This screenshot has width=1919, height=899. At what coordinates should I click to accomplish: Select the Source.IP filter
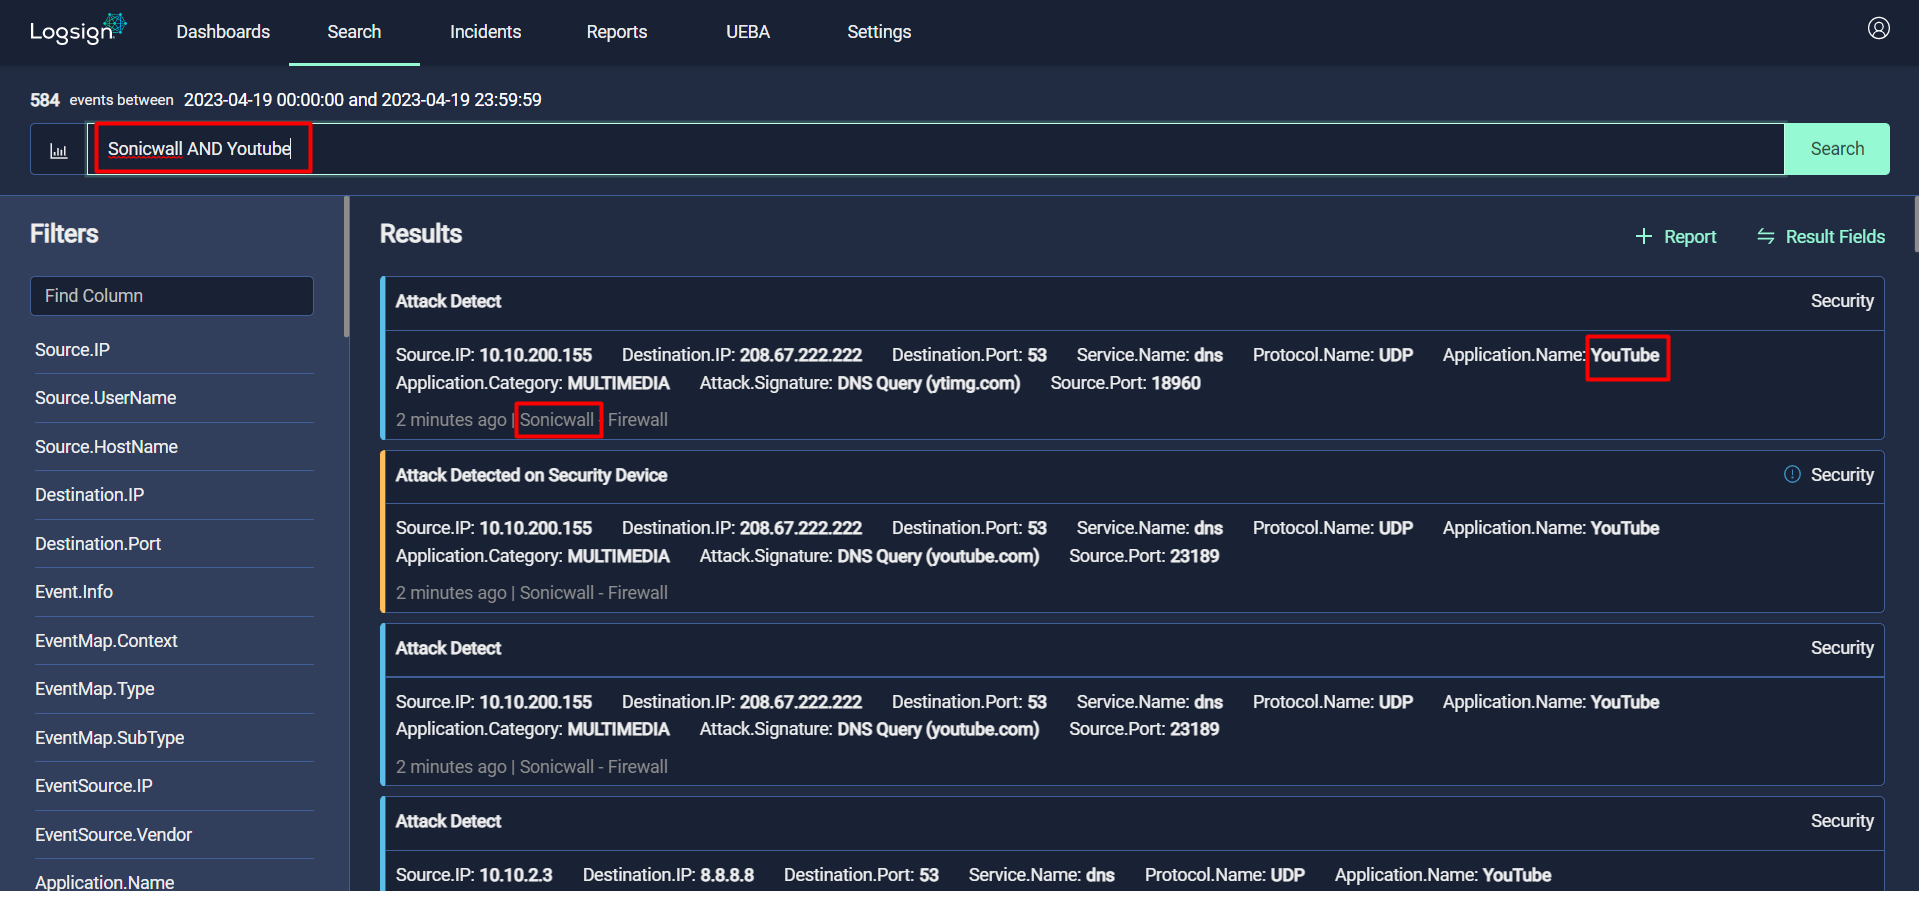72,350
